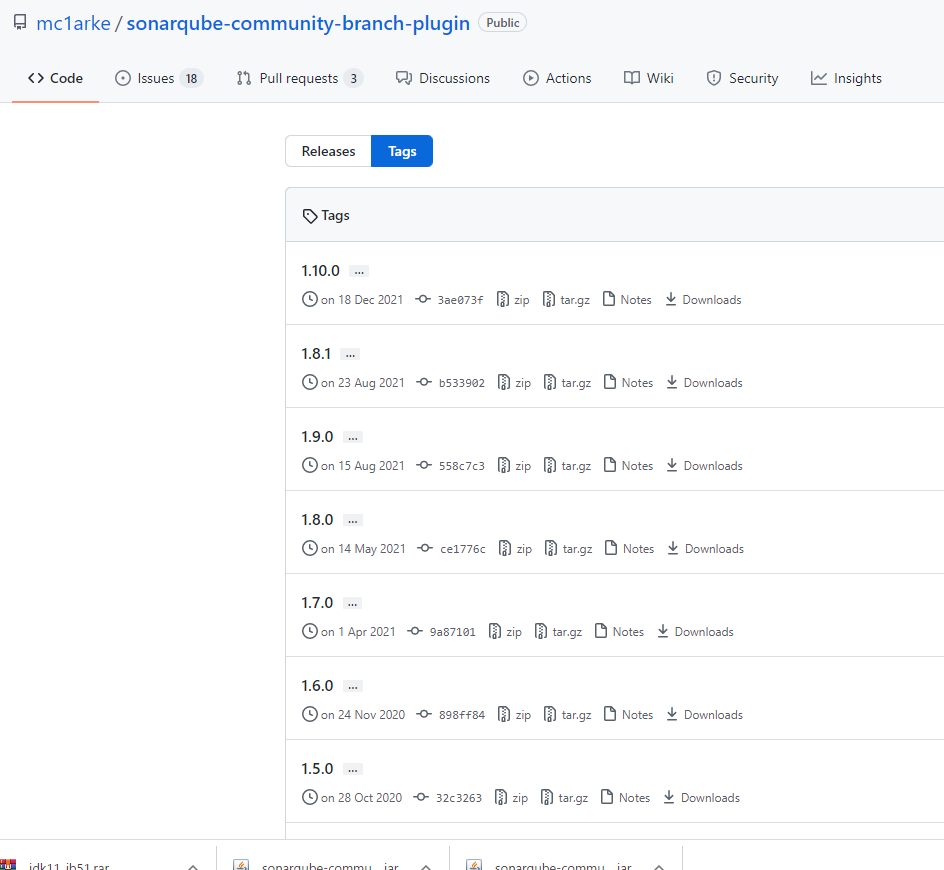Expand the jdk11_jb51.rar taskbar item chevron
Viewport: 944px width, 870px height.
(x=192, y=864)
